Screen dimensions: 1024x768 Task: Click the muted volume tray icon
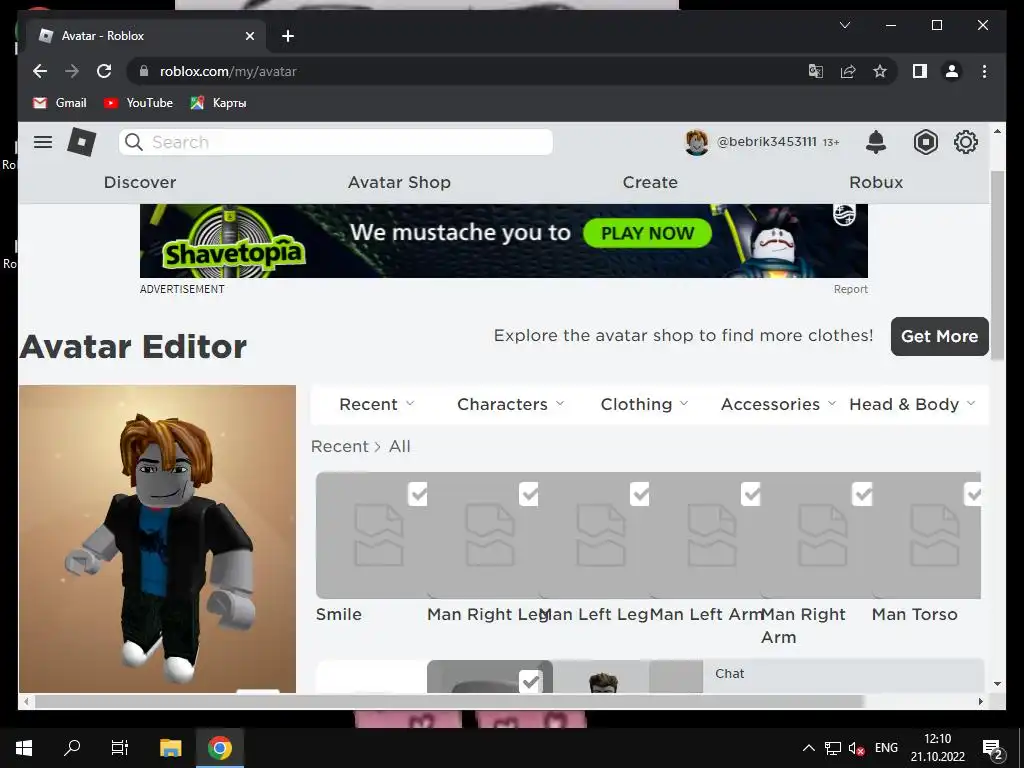click(856, 748)
